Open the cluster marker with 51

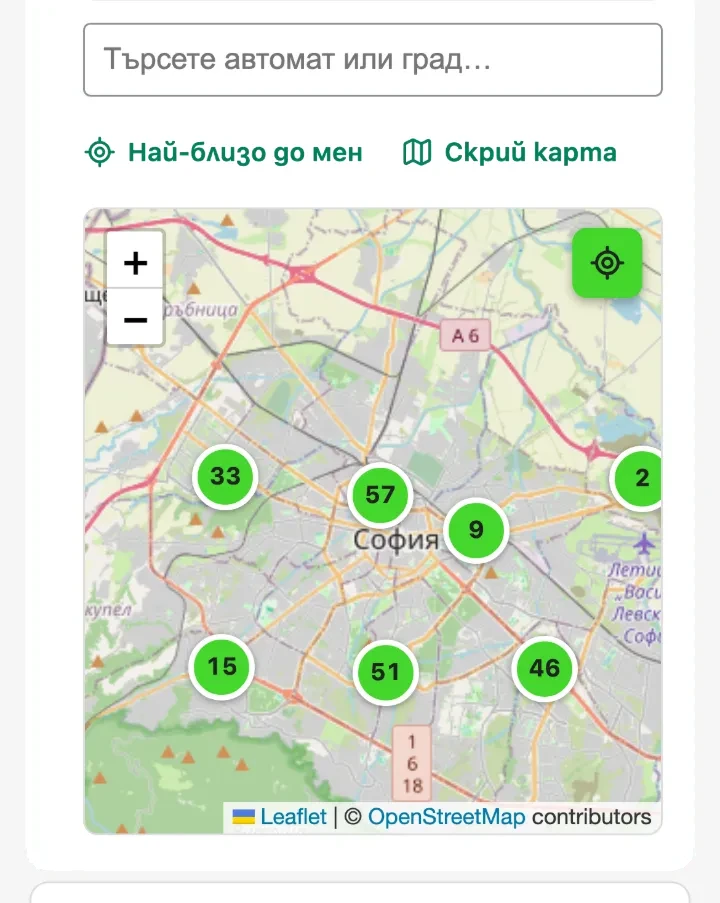pyautogui.click(x=385, y=672)
